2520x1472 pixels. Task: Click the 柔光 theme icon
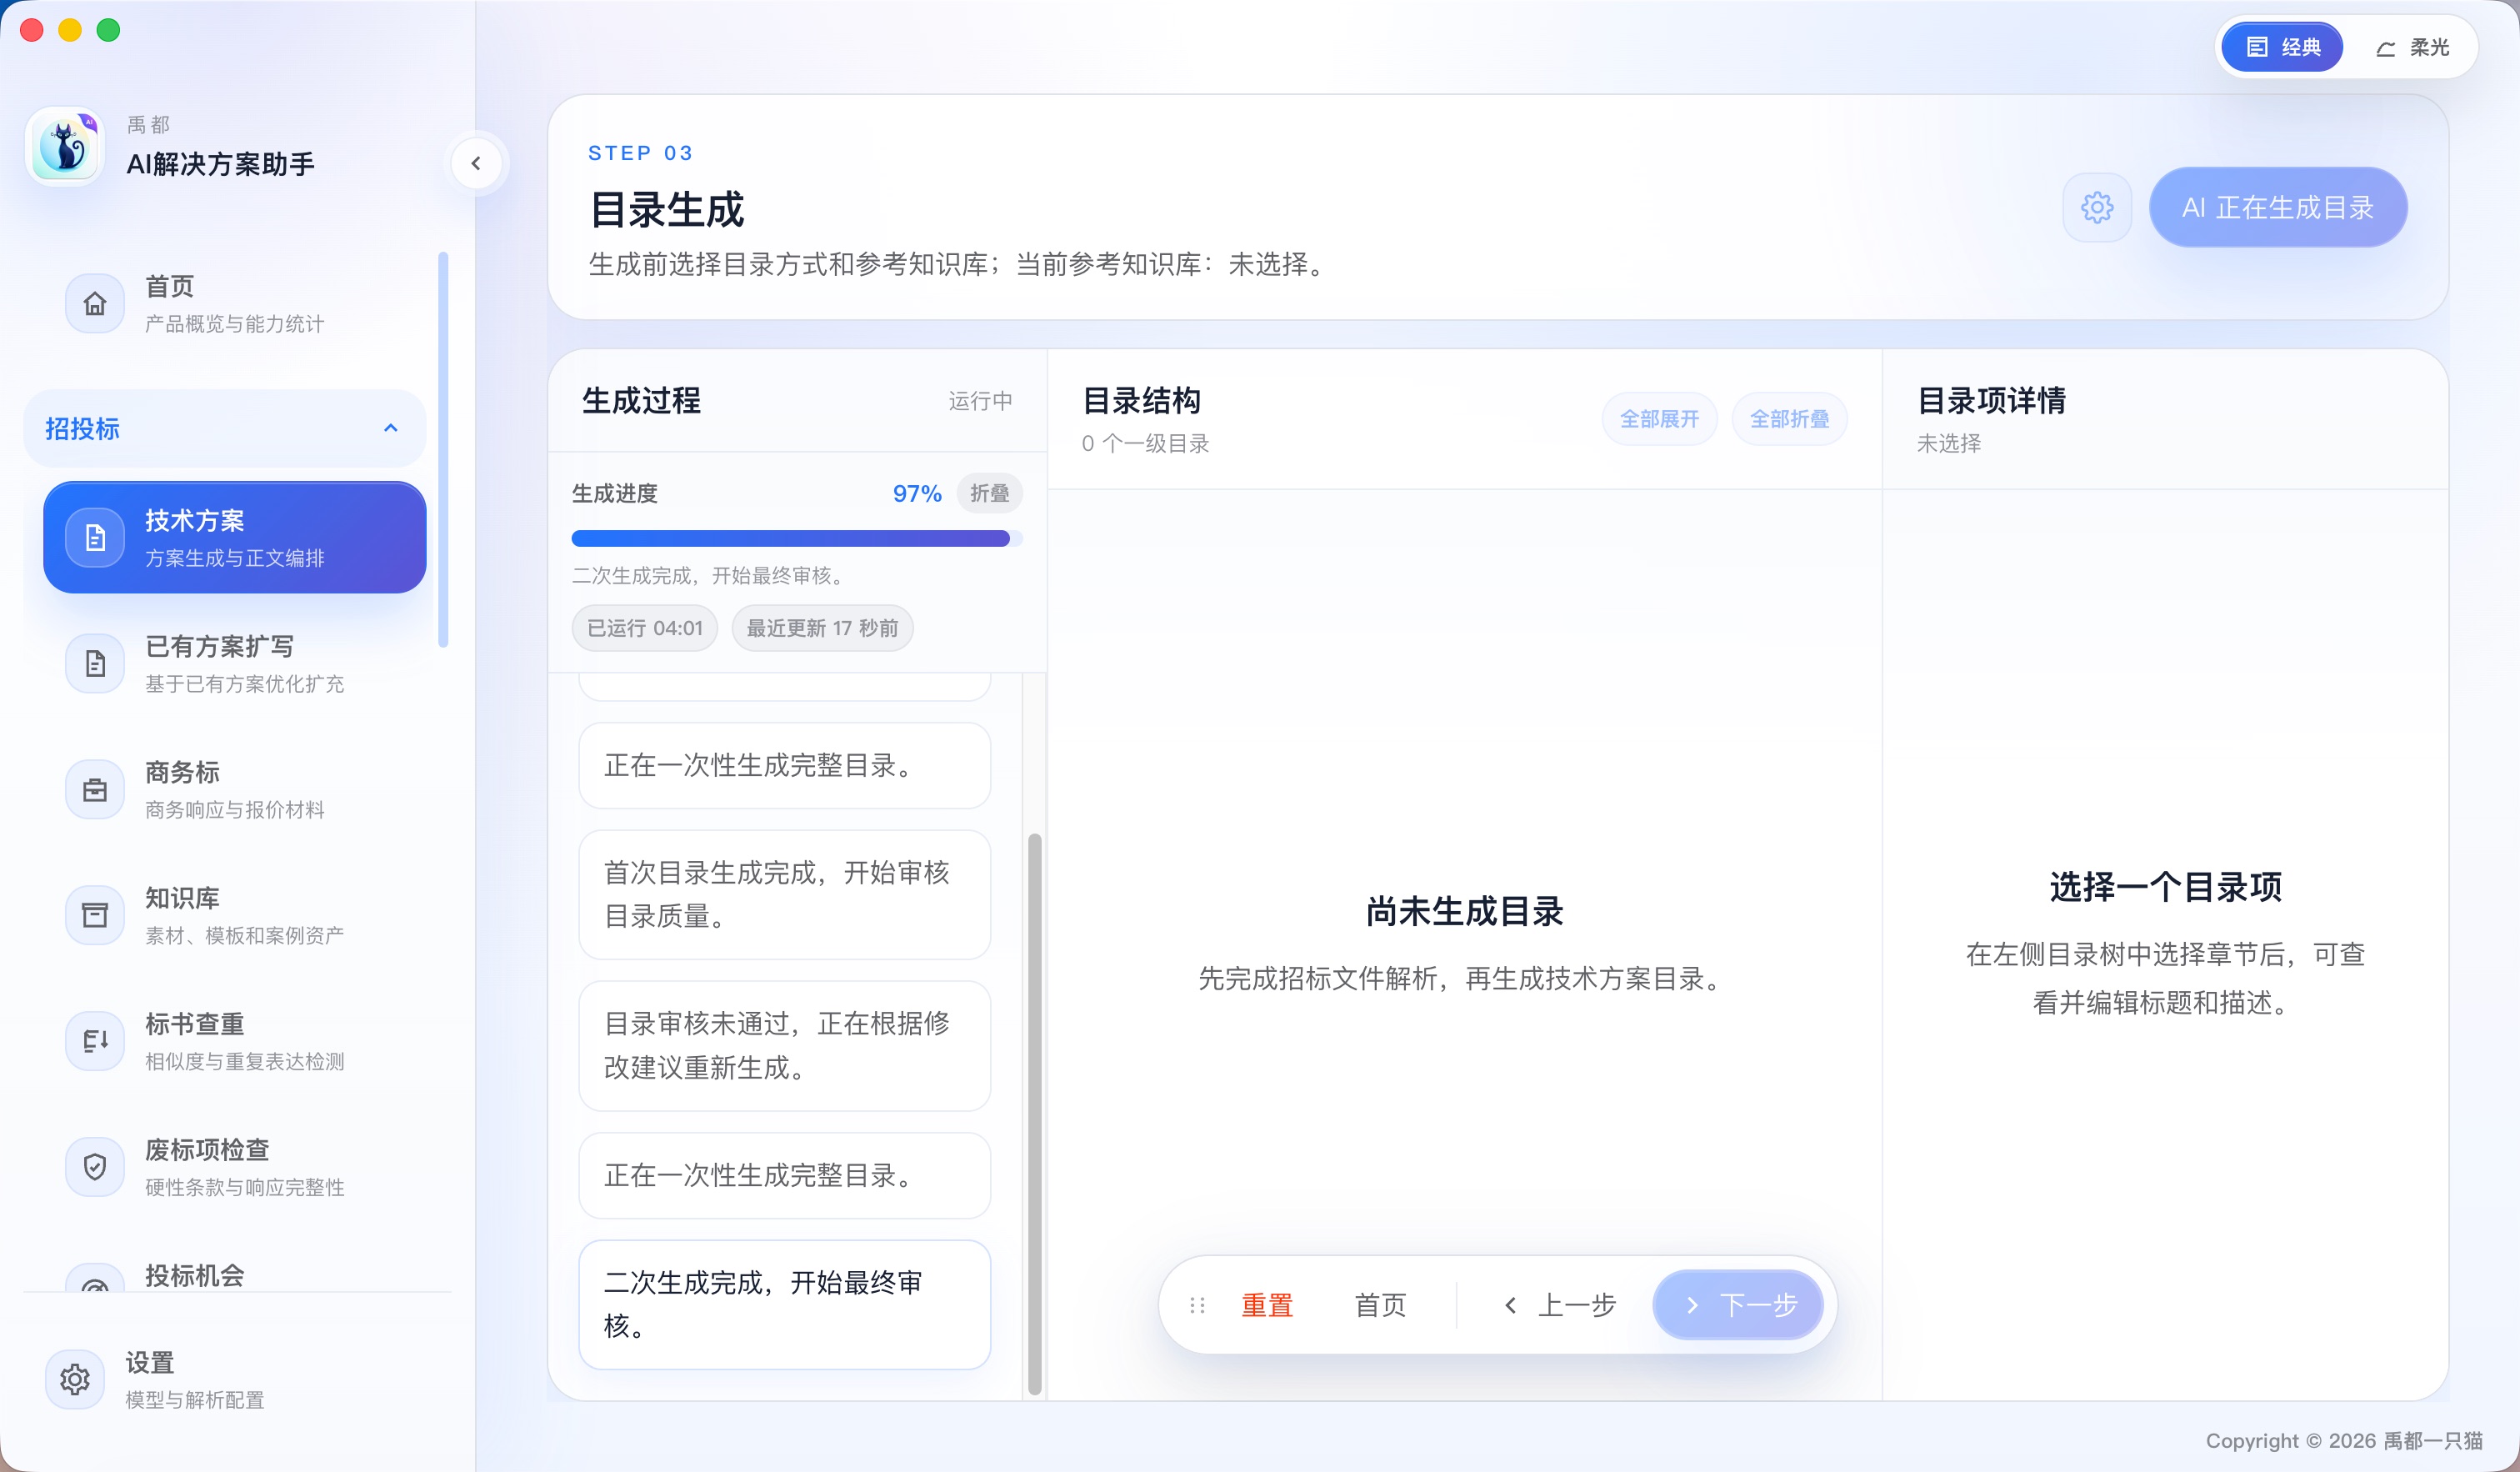(x=2386, y=48)
